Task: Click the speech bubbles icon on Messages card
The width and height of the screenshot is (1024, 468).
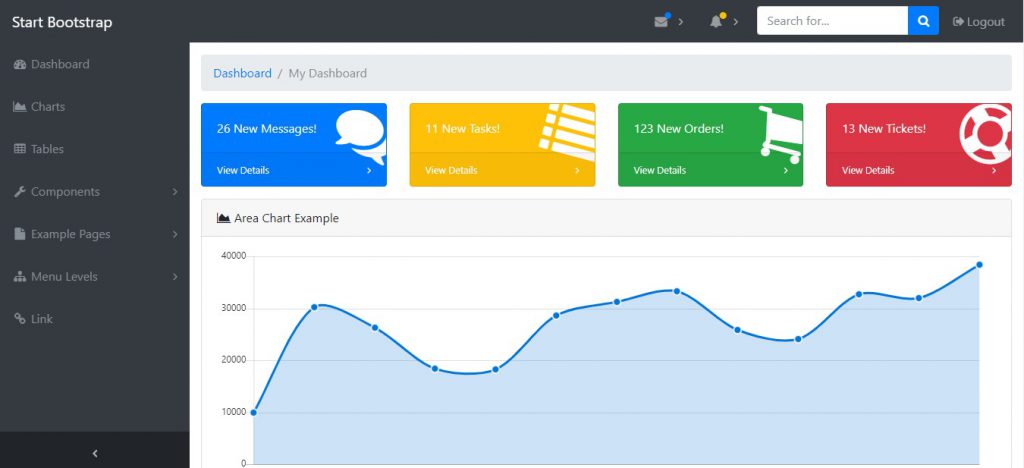Action: click(361, 137)
